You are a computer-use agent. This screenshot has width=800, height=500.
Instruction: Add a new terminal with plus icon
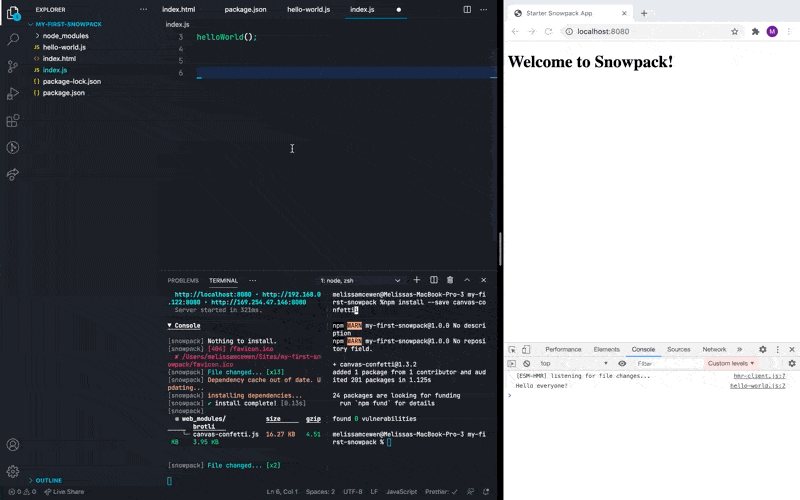click(417, 280)
